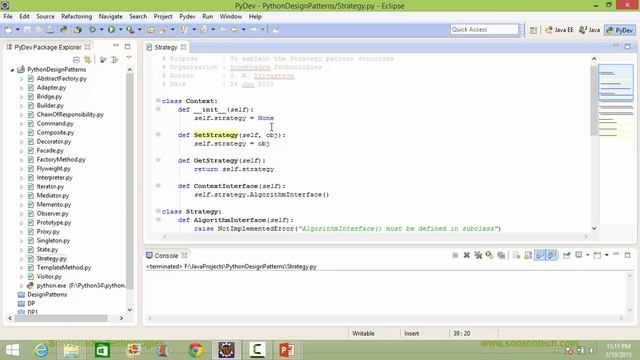Select the Console tab
Screen dimensions: 640x360
[166, 256]
